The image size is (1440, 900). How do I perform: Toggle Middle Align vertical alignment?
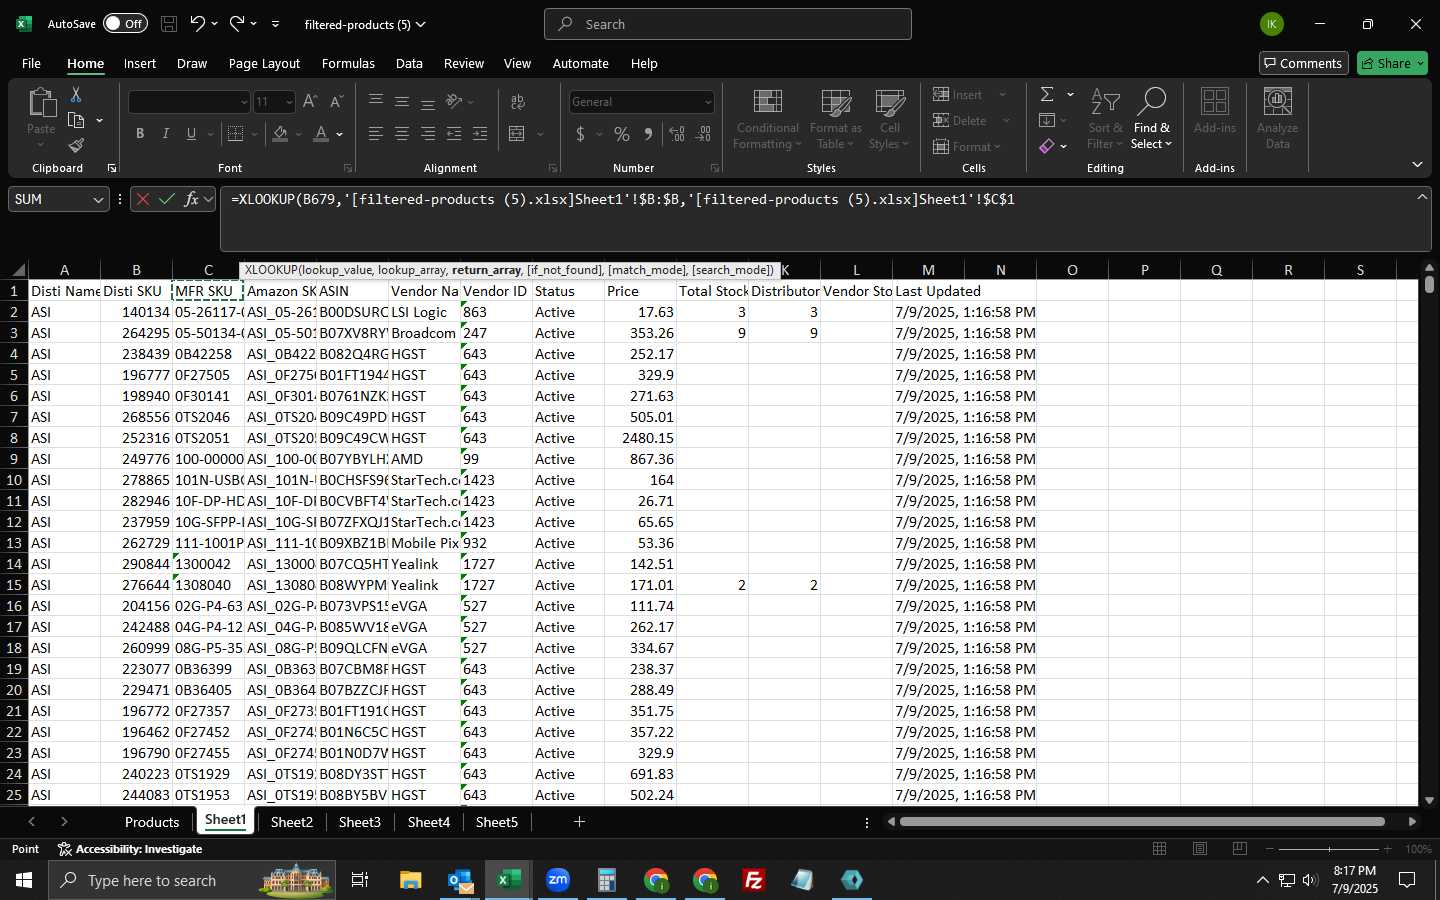[x=402, y=101]
